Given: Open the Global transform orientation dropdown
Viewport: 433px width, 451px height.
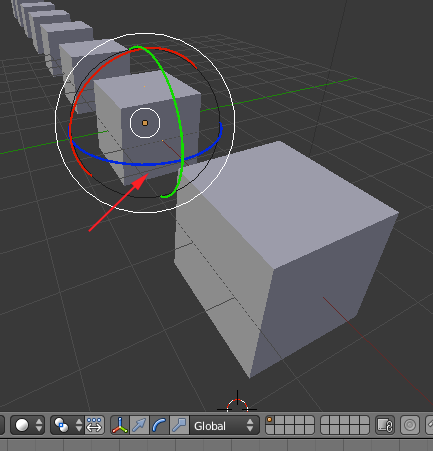Looking at the screenshot, I should tap(224, 426).
